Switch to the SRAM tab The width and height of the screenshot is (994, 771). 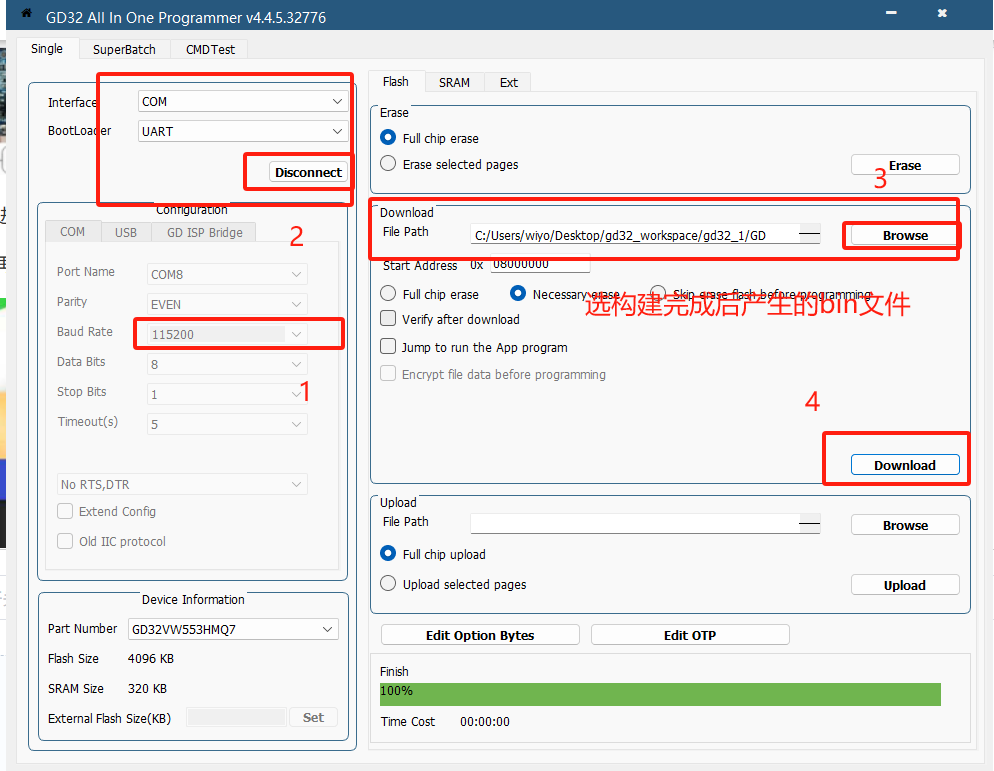pyautogui.click(x=455, y=82)
